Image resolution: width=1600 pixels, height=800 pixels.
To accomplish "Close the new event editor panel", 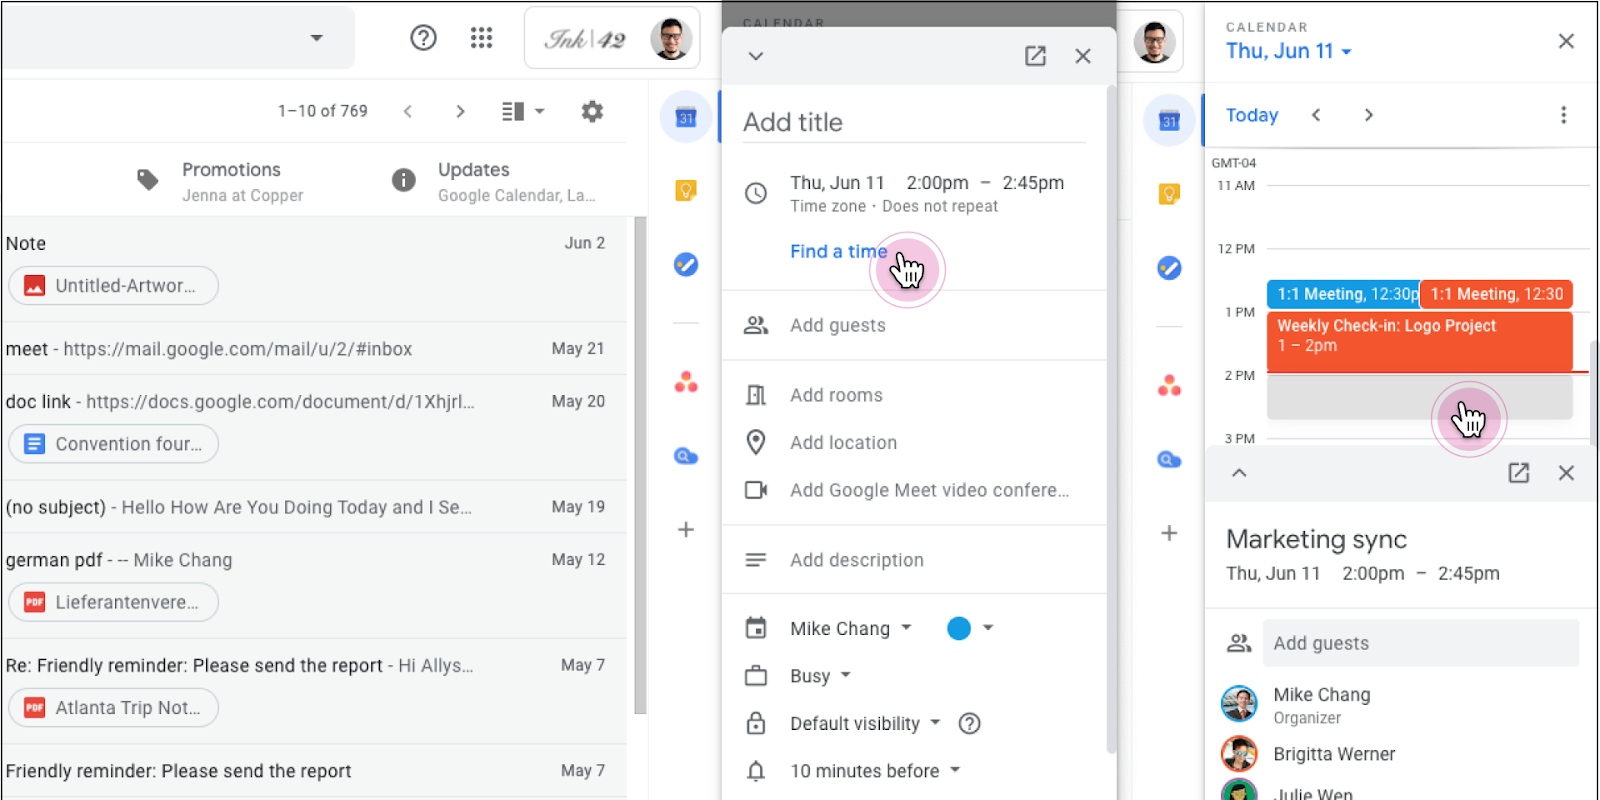I will coord(1083,56).
